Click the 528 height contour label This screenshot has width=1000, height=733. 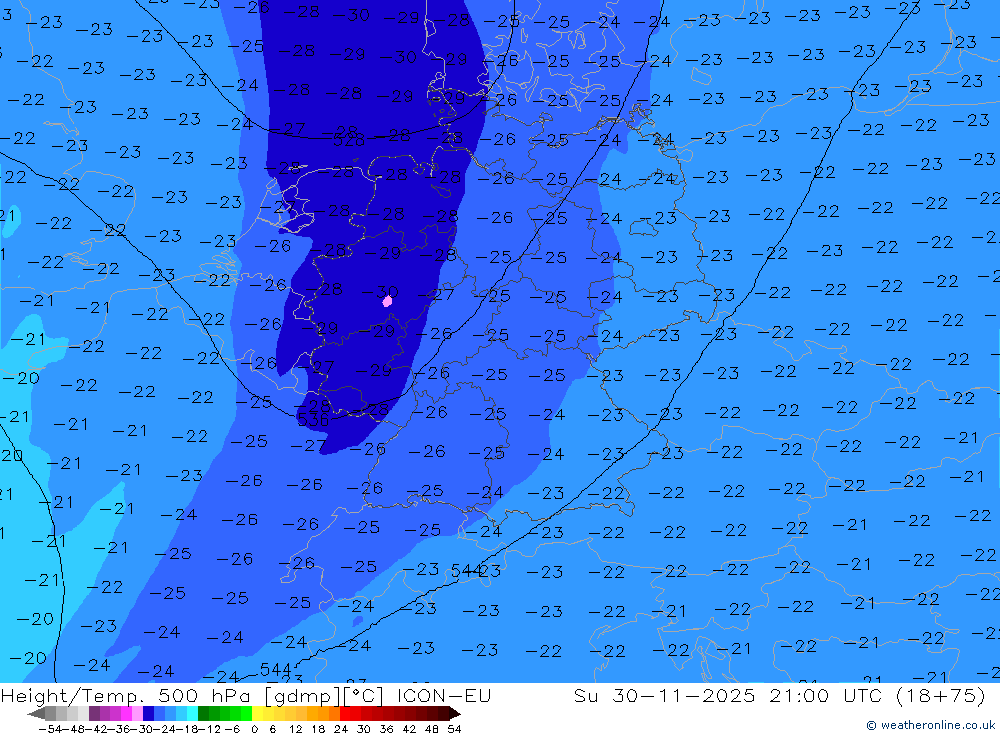(349, 140)
